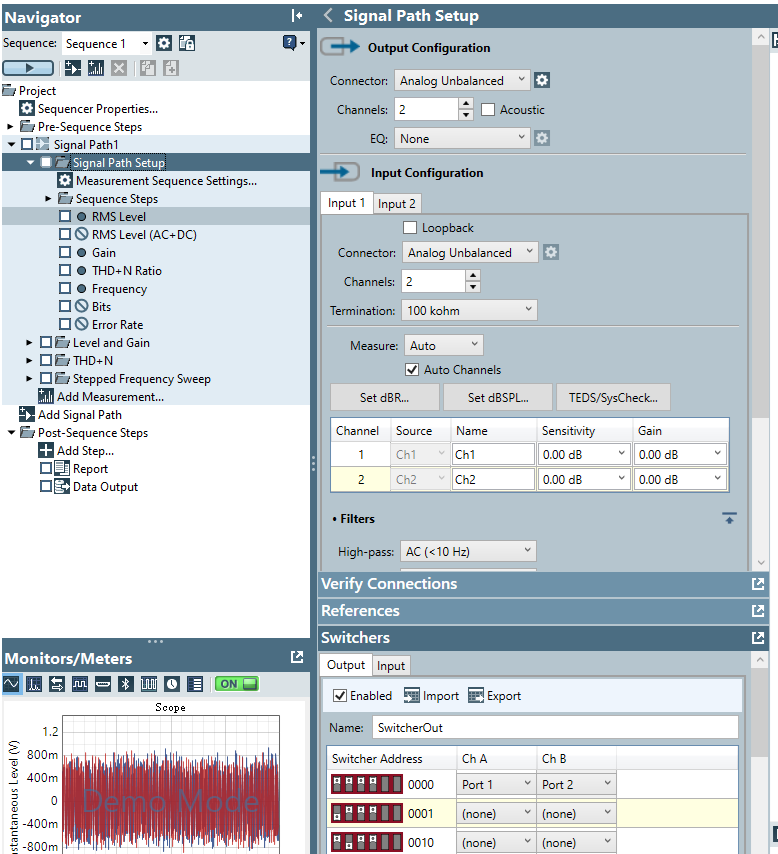Click the add signal path toolbar icon
The height and width of the screenshot is (854, 778).
72,68
